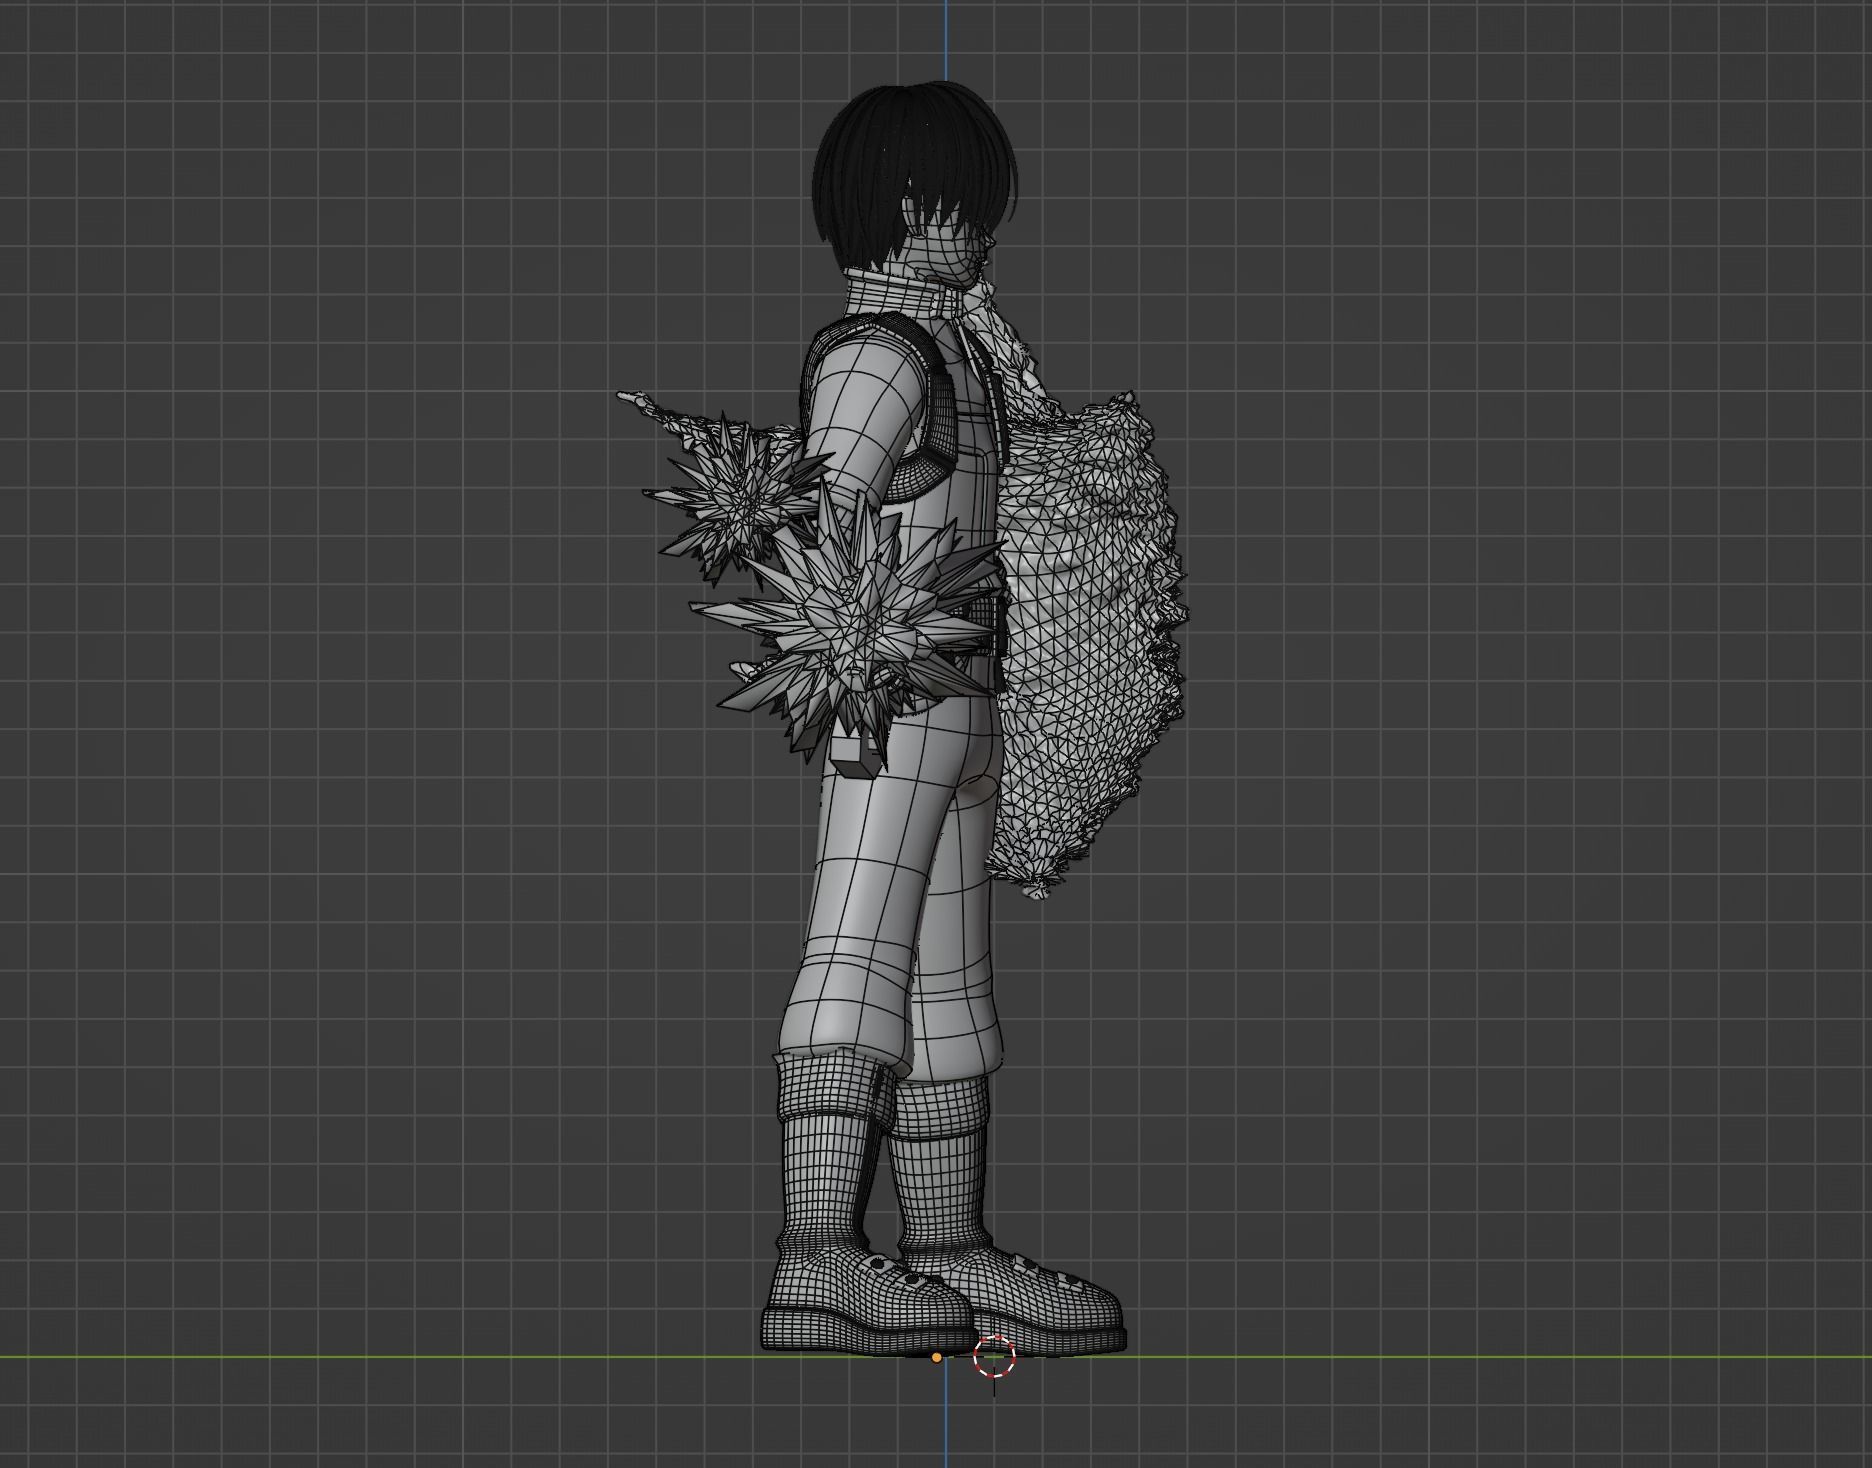This screenshot has width=1872, height=1468.
Task: Click the blue vertical axis line
Action: coord(947,40)
